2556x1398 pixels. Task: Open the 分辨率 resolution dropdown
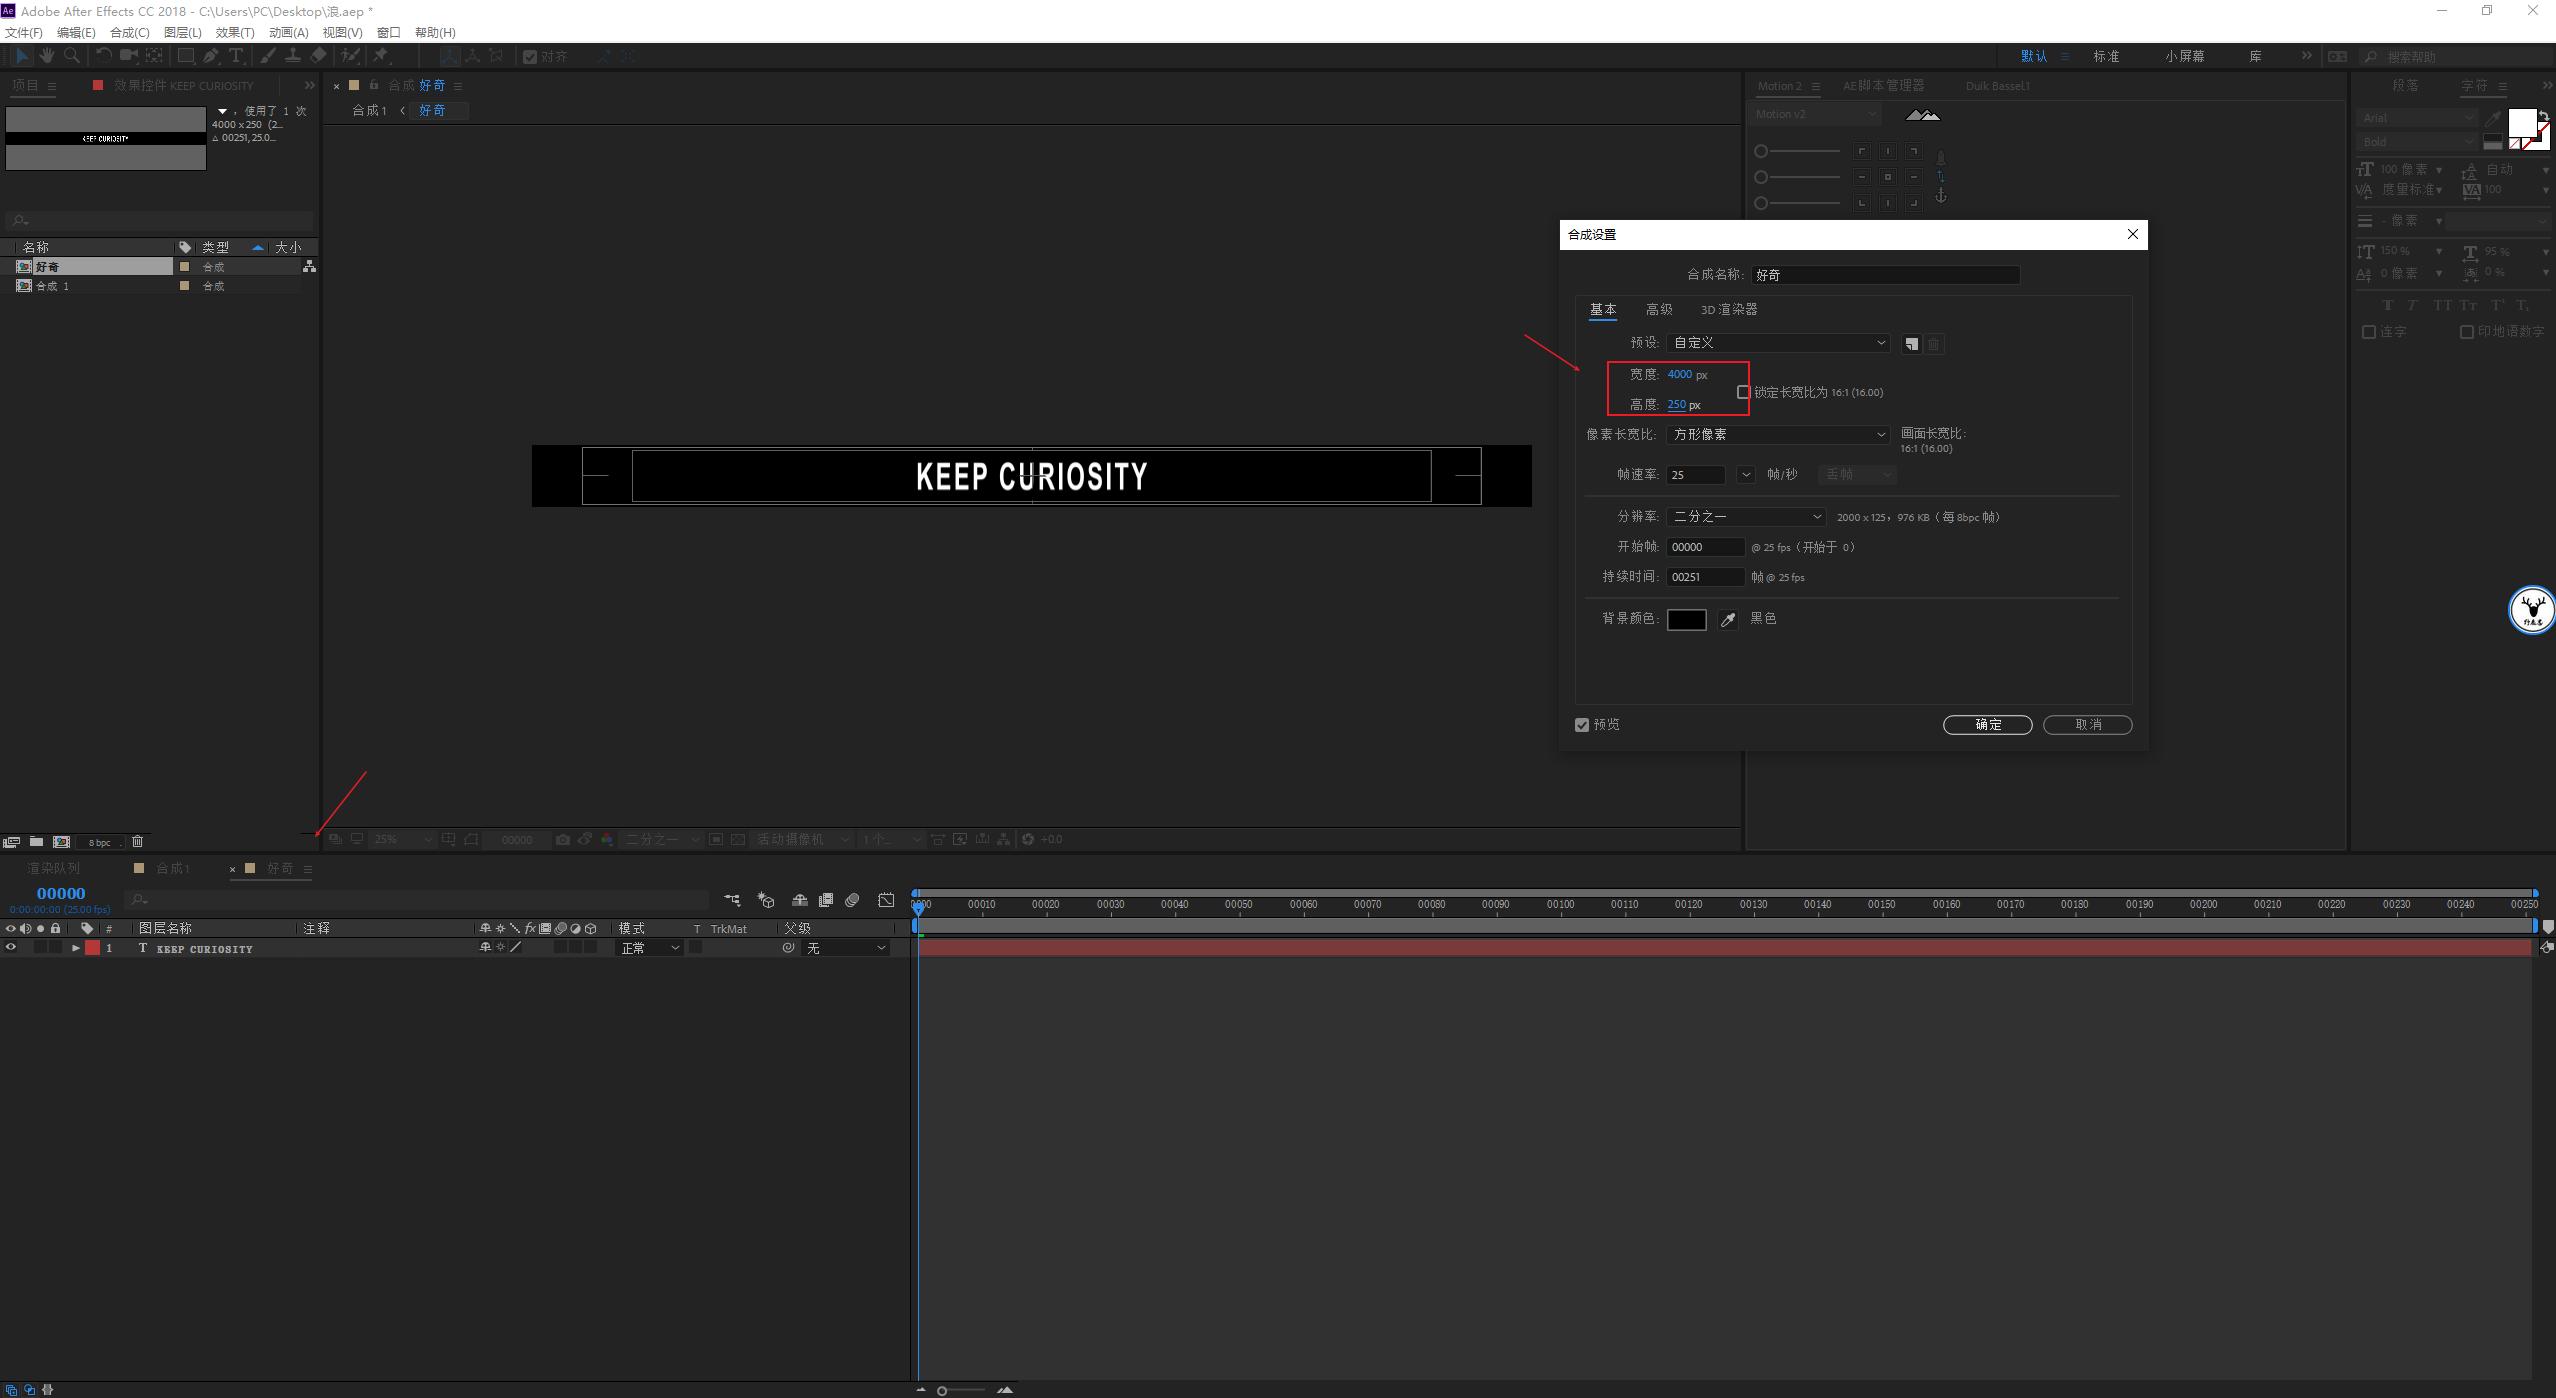tap(1746, 517)
